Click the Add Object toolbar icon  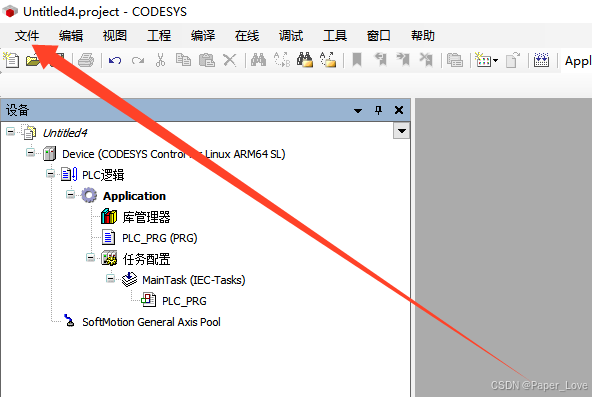[x=483, y=60]
